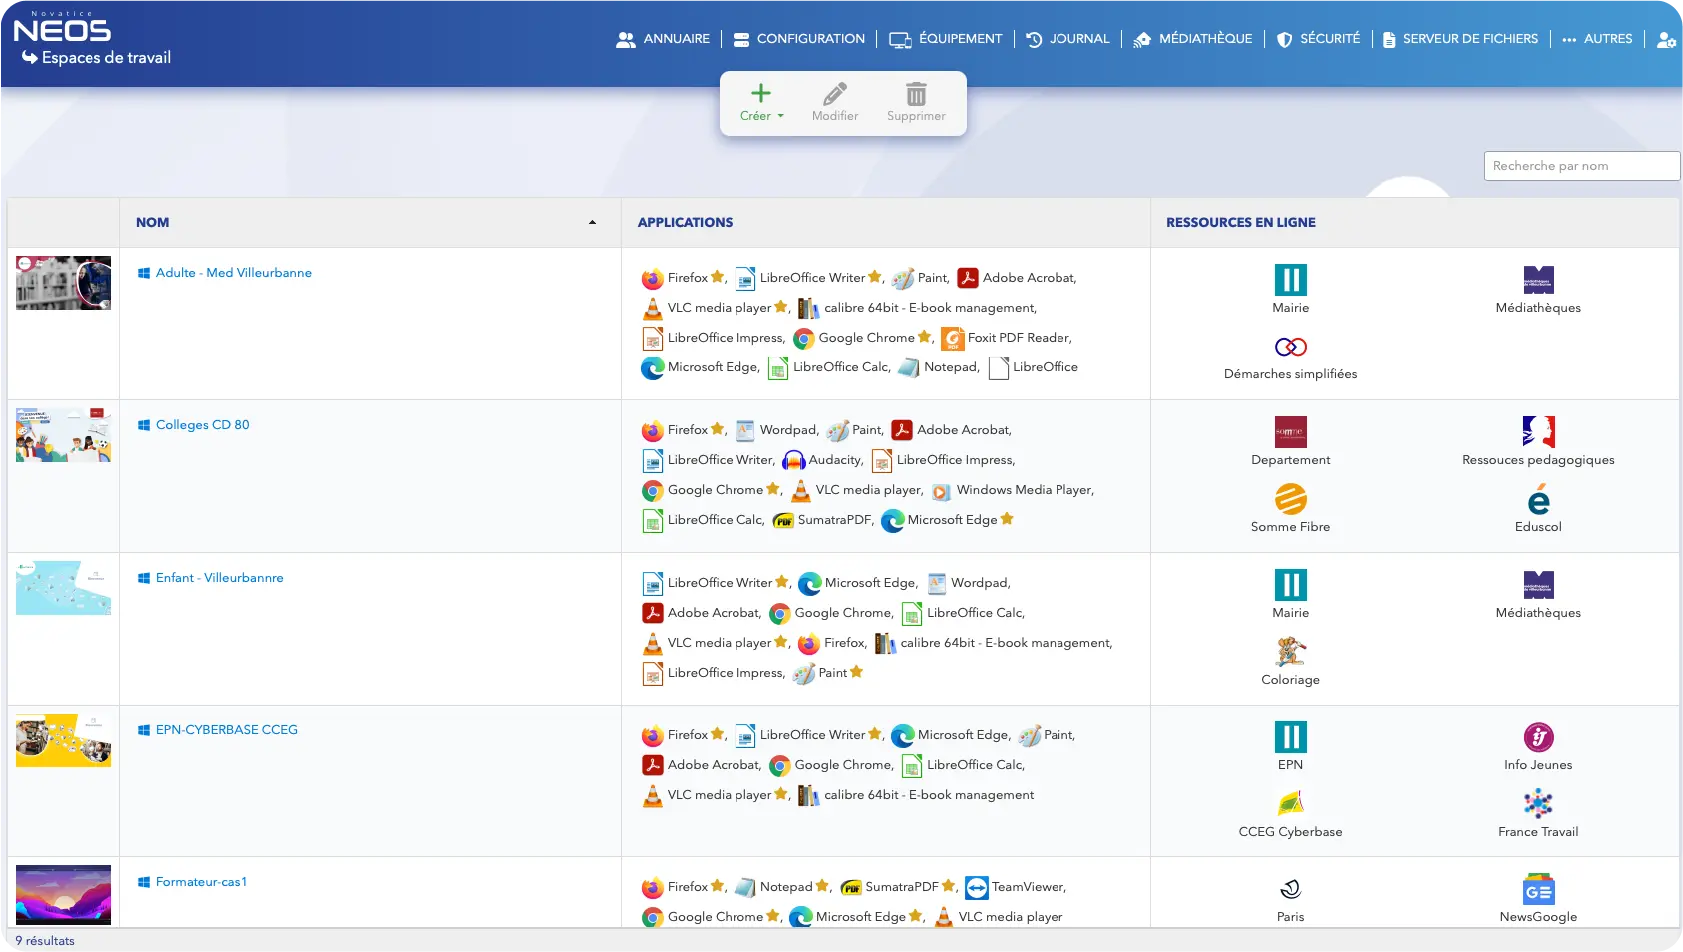Image resolution: width=1683 pixels, height=952 pixels.
Task: Toggle the NOM column sort order
Action: click(592, 223)
